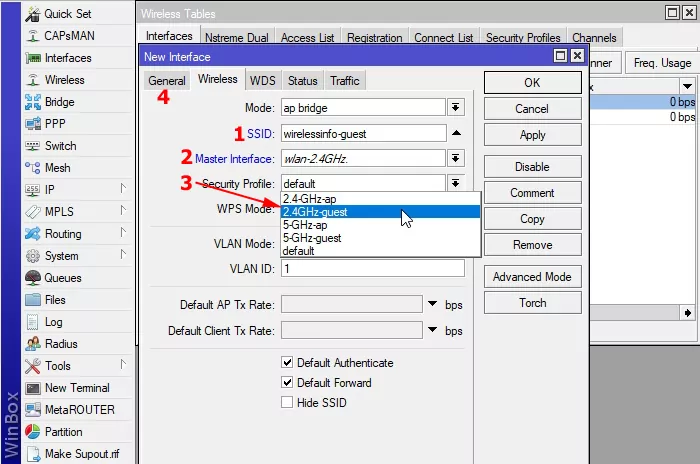Click the Comment button
The height and width of the screenshot is (464, 700).
tap(533, 192)
